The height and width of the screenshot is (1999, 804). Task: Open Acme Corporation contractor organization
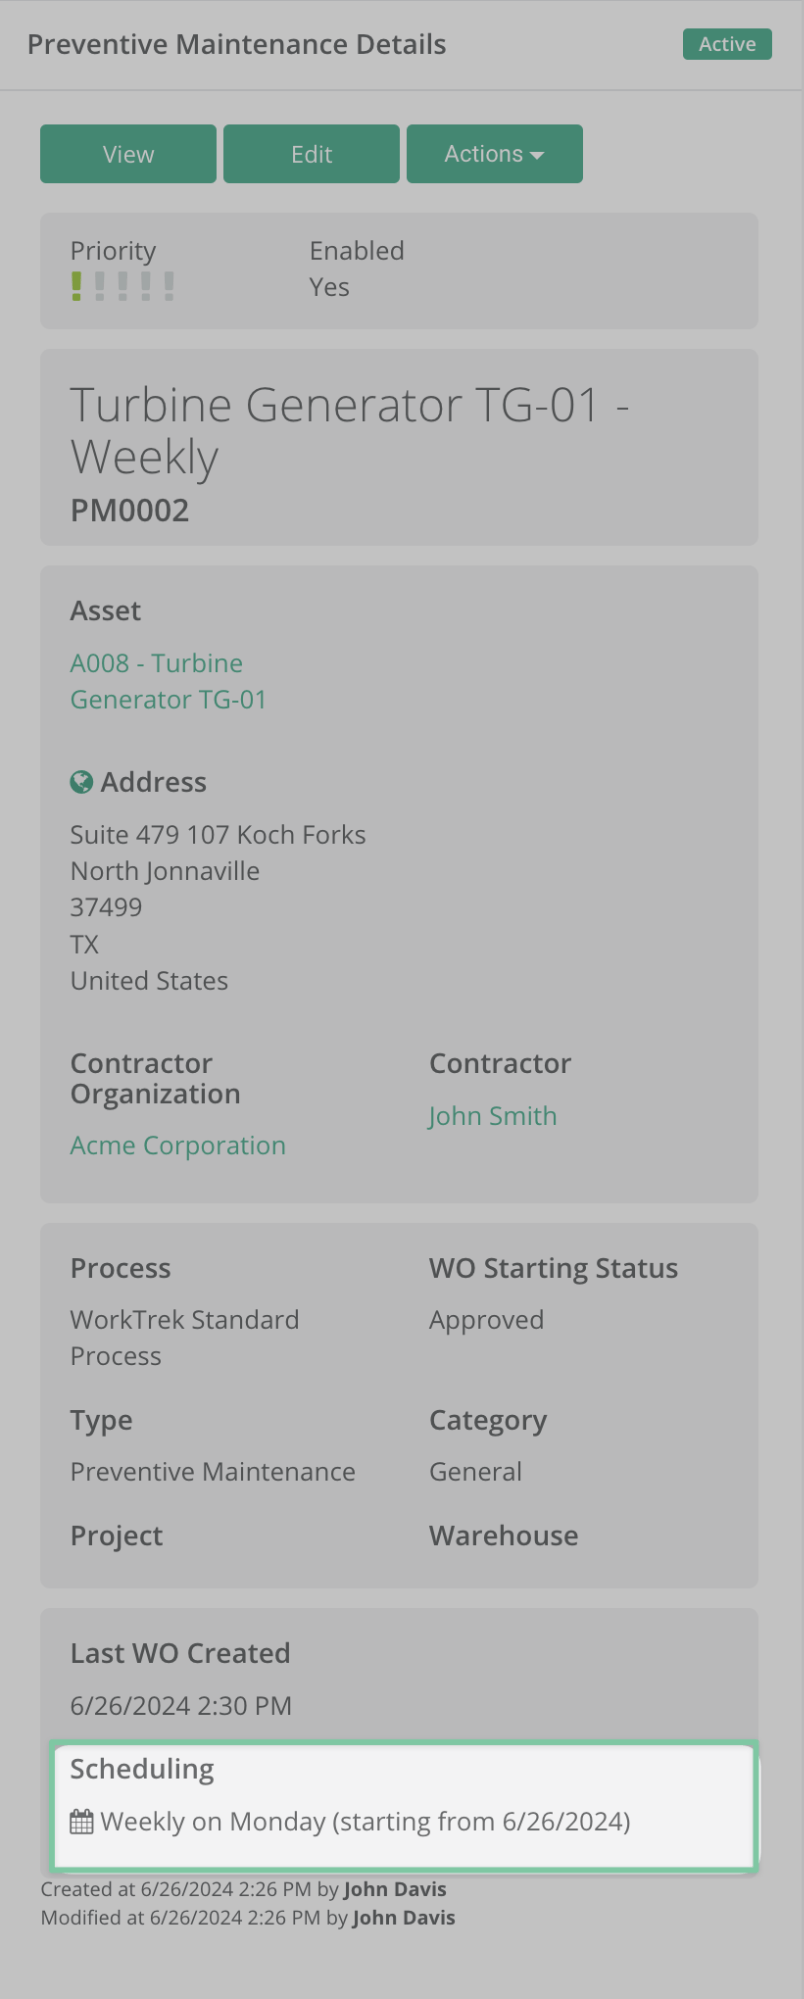(x=177, y=1145)
